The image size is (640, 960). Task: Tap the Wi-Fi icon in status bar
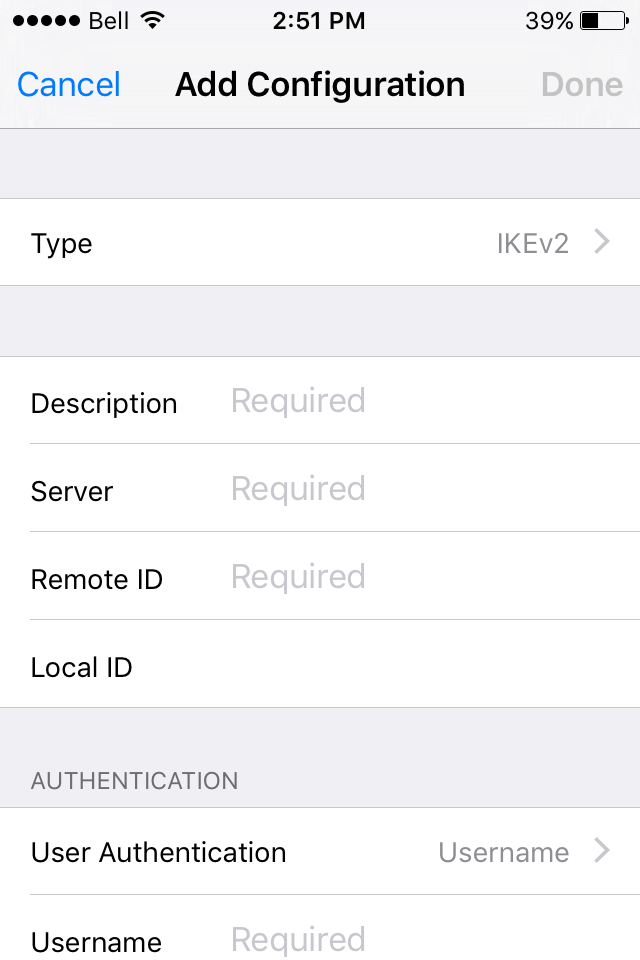(152, 20)
